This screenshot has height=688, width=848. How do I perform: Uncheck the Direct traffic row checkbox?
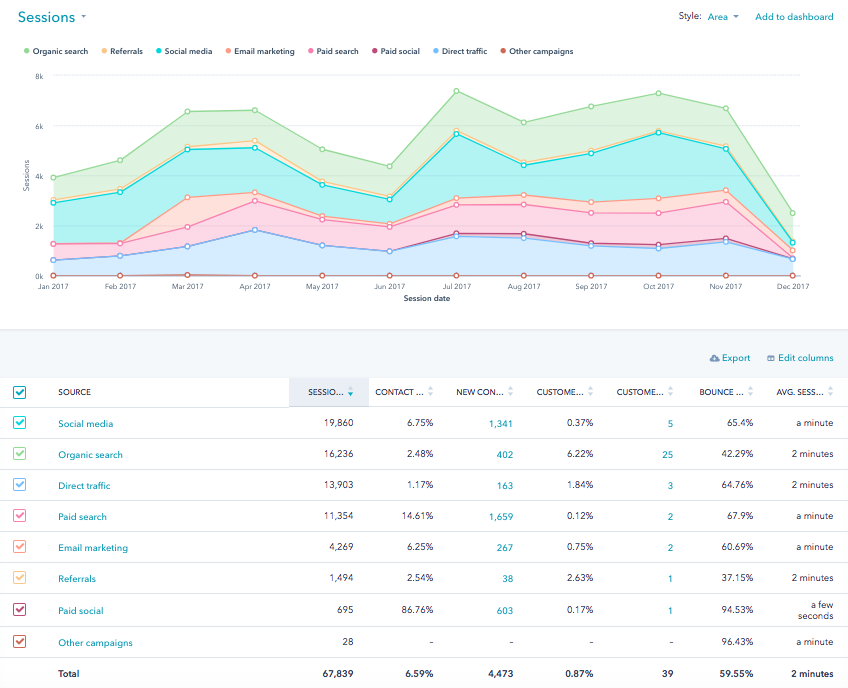[x=19, y=485]
